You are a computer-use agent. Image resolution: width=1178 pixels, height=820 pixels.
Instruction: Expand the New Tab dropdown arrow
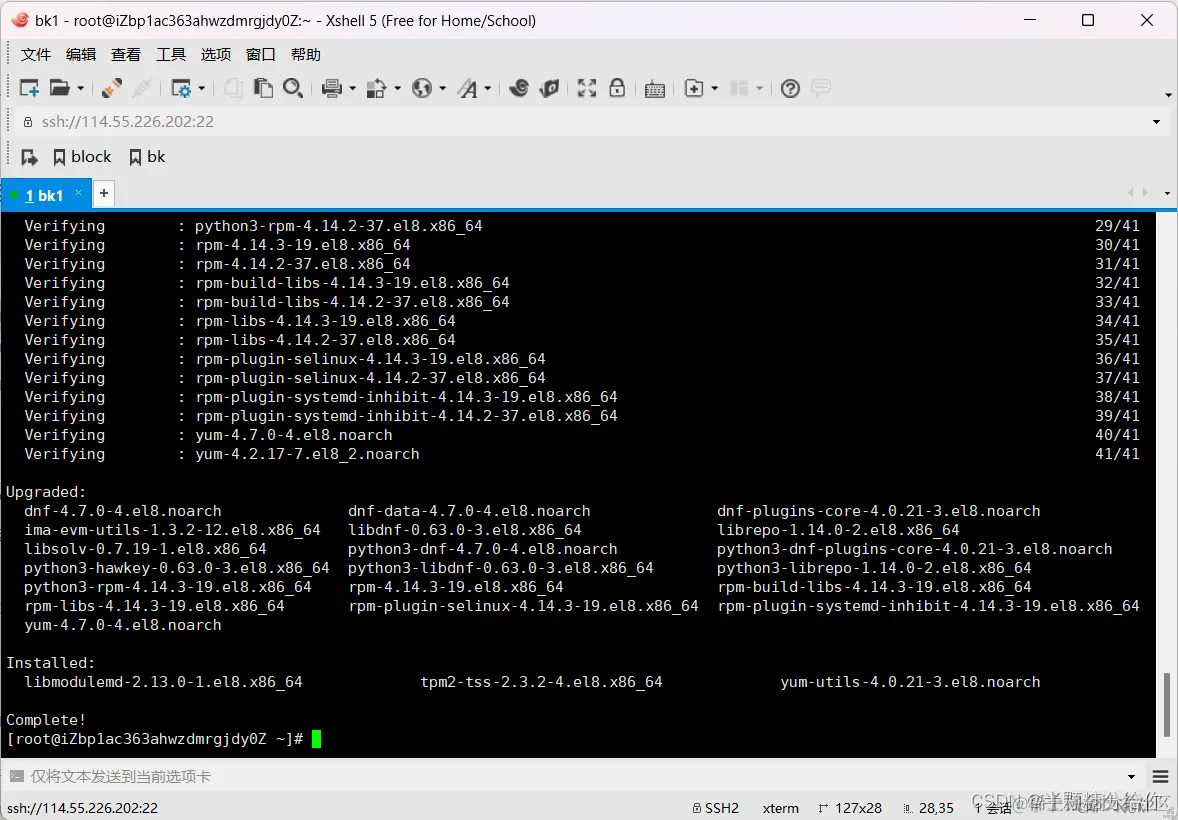point(714,89)
